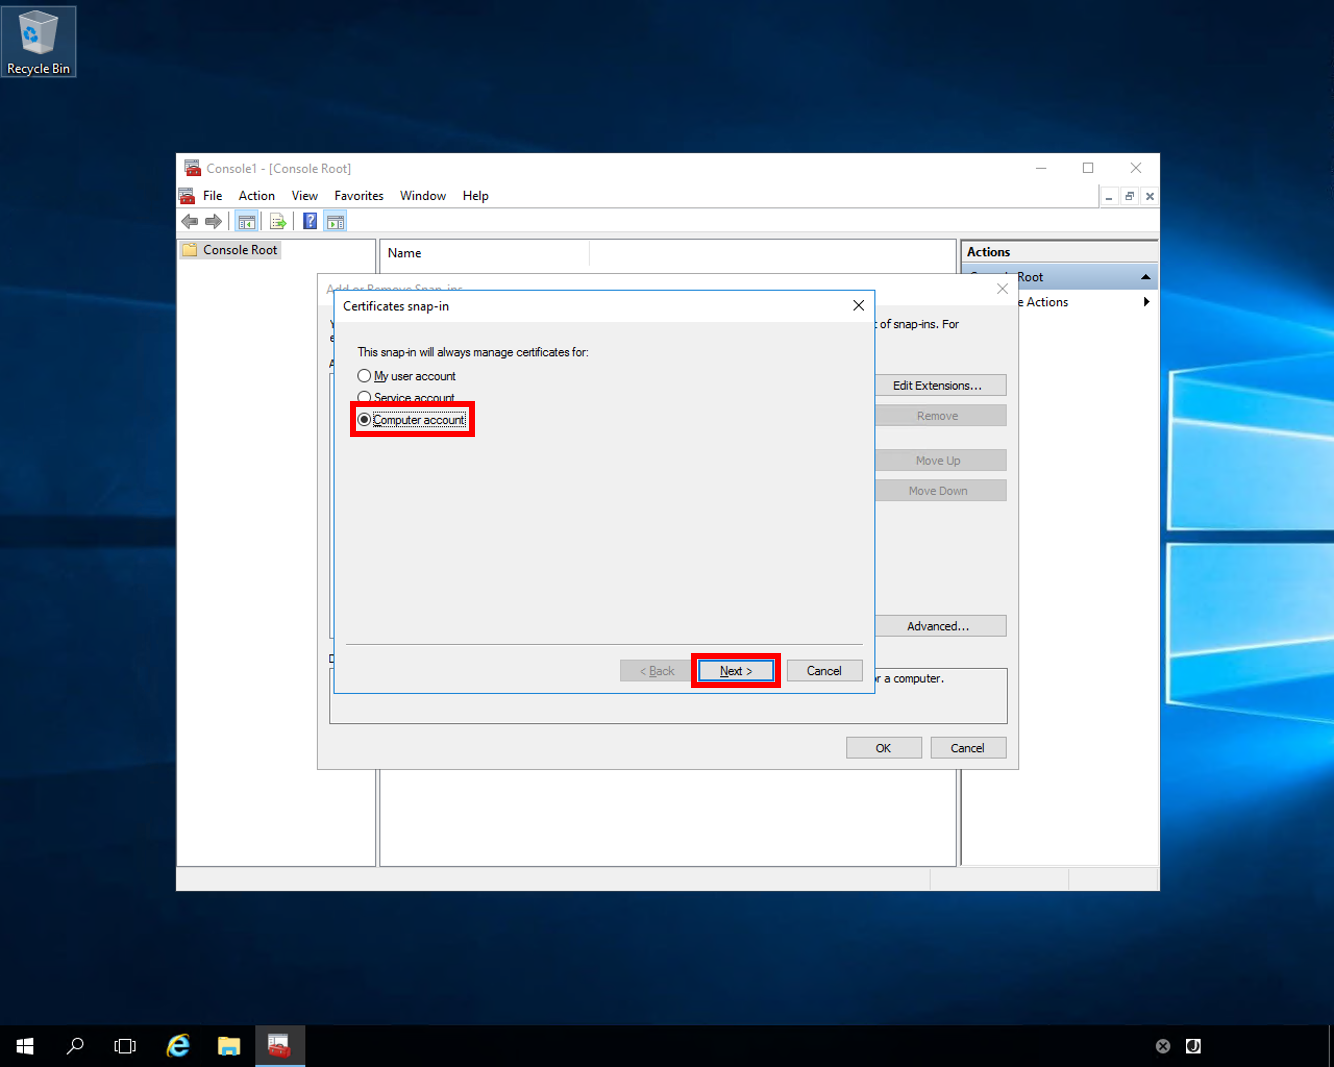Click Next in Certificates snap-in wizard
Viewport: 1334px width, 1067px height.
736,671
